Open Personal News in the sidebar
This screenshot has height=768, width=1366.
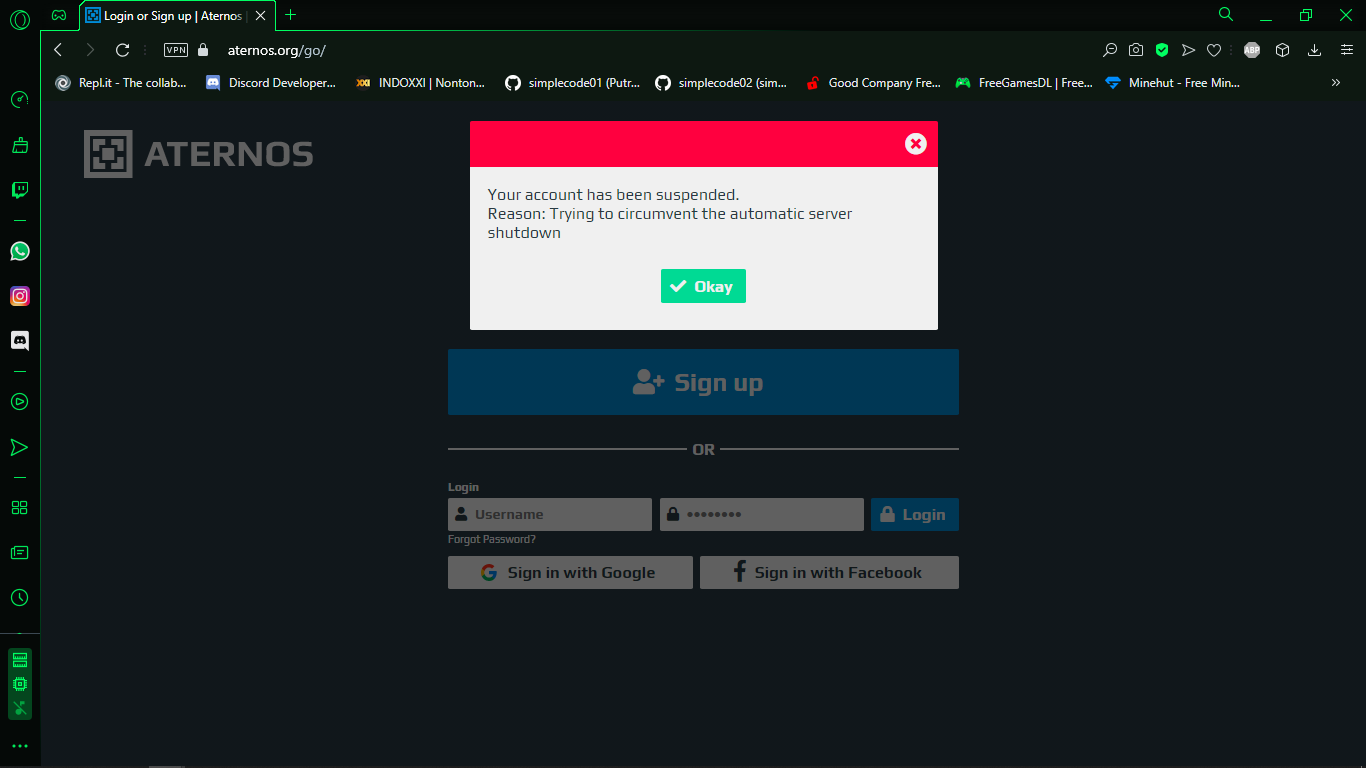(x=20, y=552)
